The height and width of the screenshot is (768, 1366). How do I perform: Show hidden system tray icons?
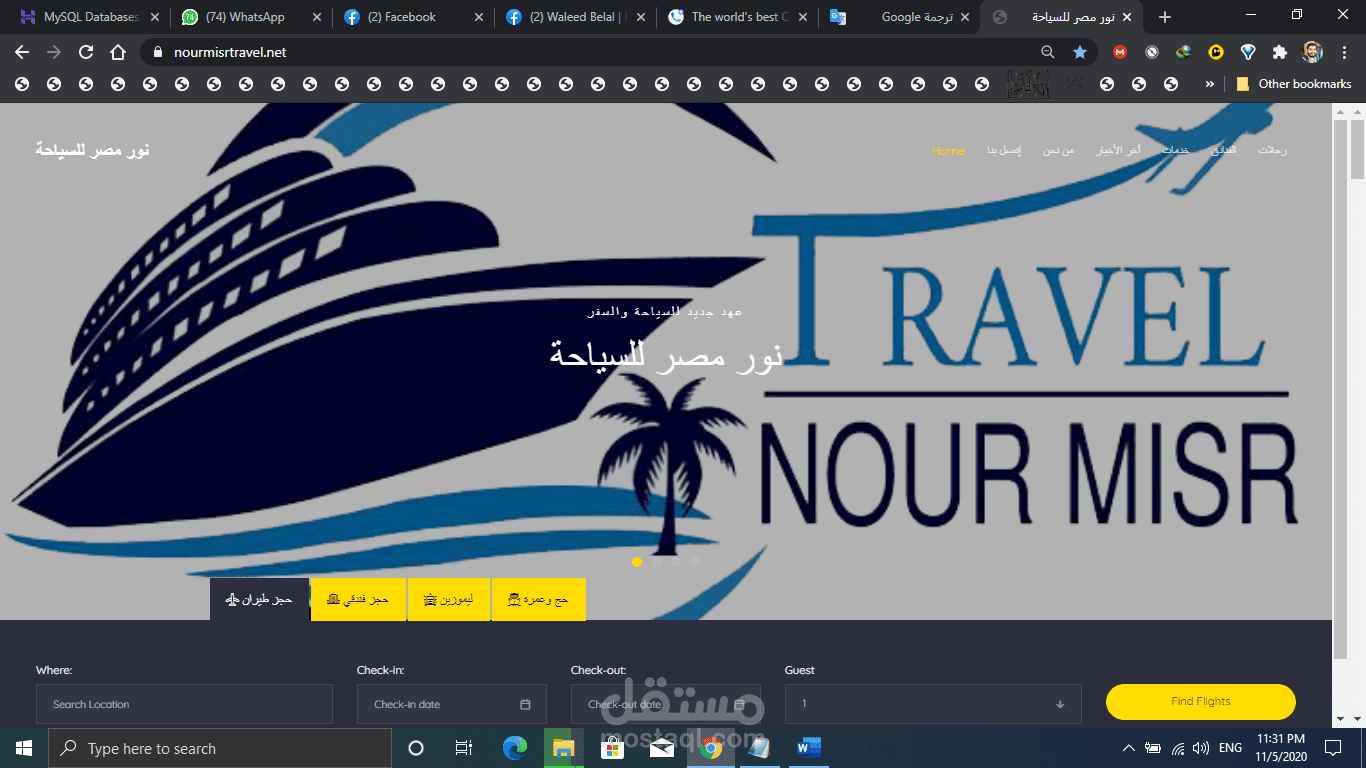tap(1129, 748)
